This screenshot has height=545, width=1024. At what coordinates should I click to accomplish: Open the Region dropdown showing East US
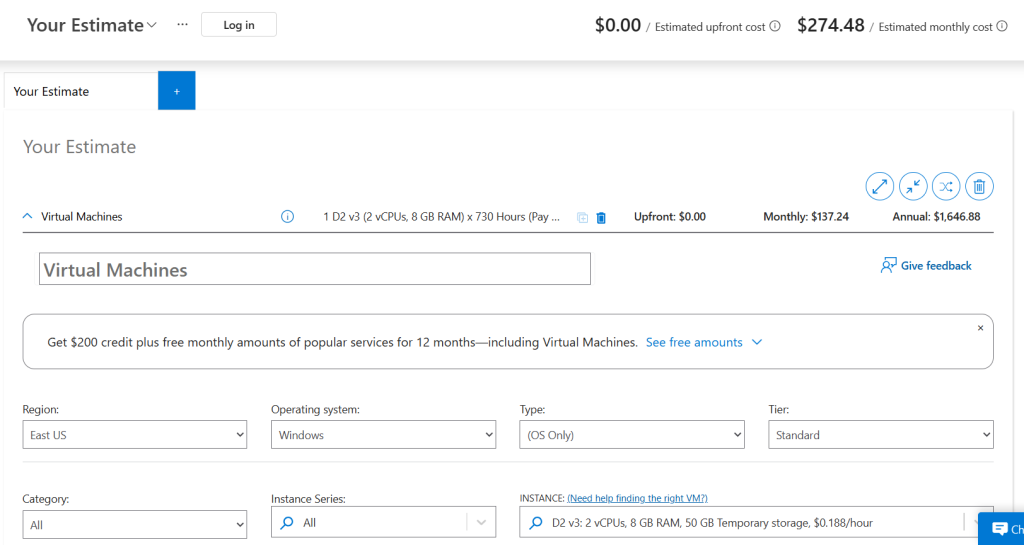135,435
